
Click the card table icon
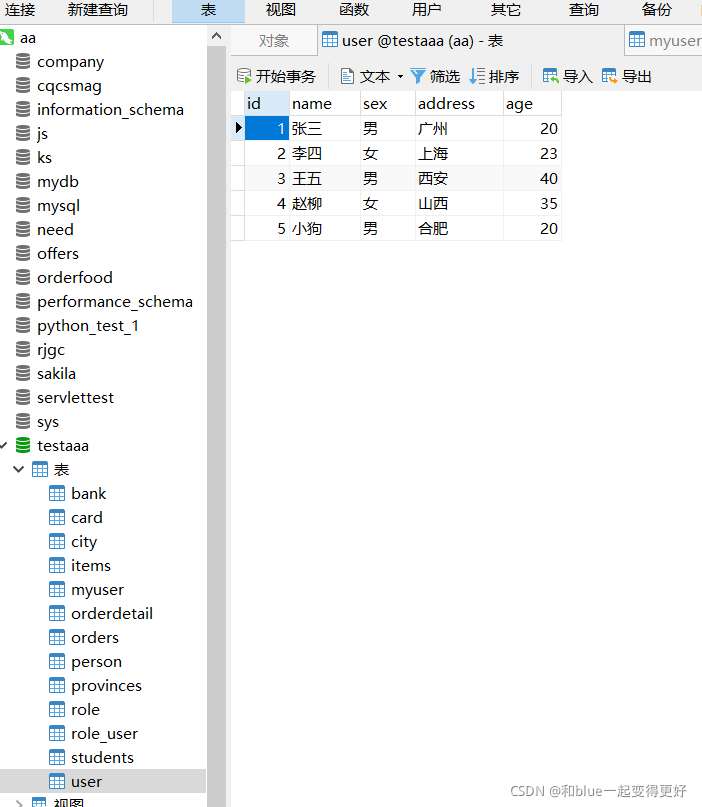[57, 518]
